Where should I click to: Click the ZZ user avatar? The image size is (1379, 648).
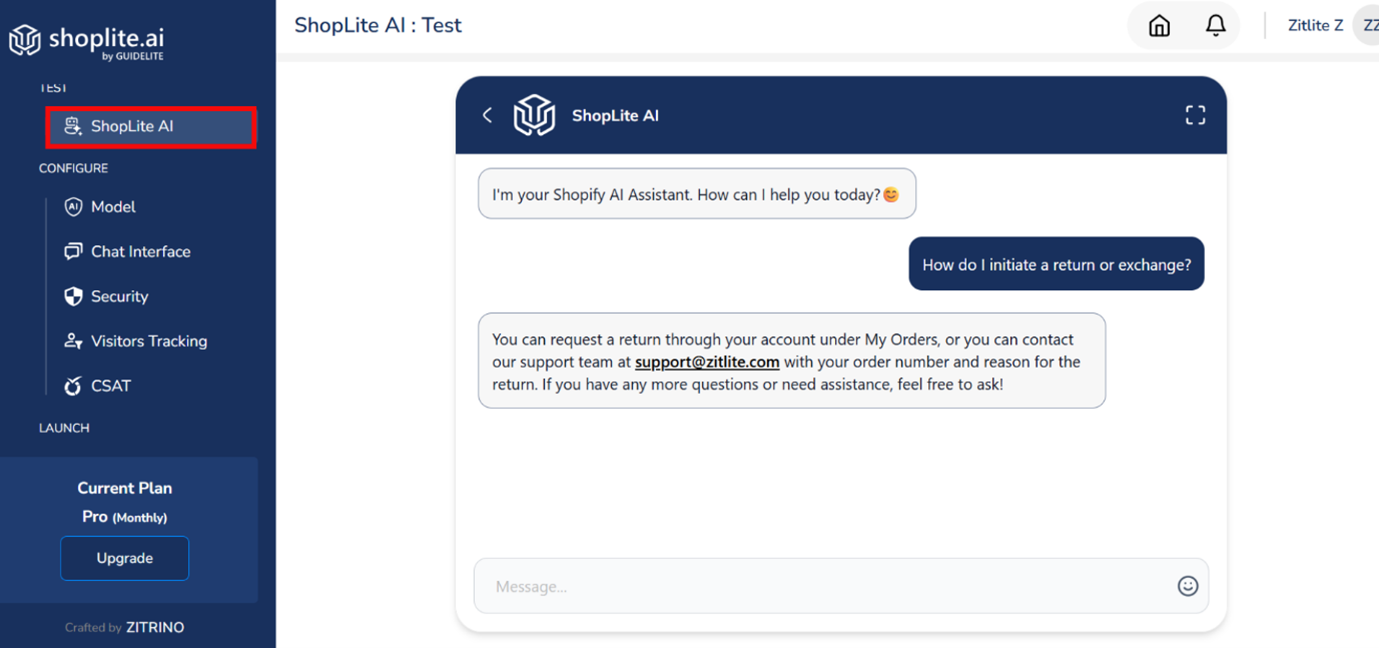pos(1367,26)
